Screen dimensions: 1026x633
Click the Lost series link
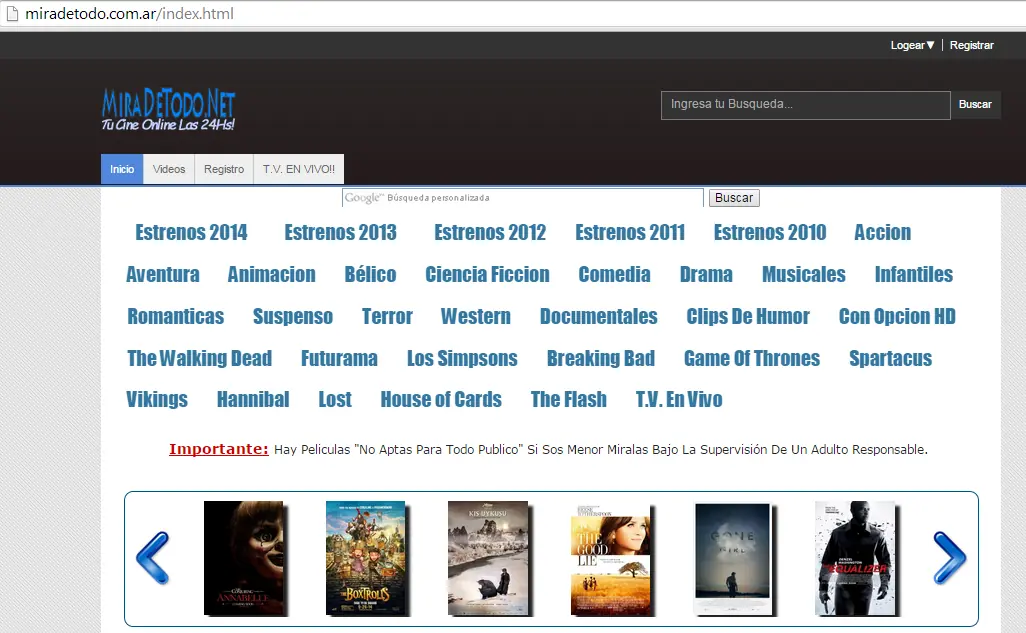click(335, 399)
